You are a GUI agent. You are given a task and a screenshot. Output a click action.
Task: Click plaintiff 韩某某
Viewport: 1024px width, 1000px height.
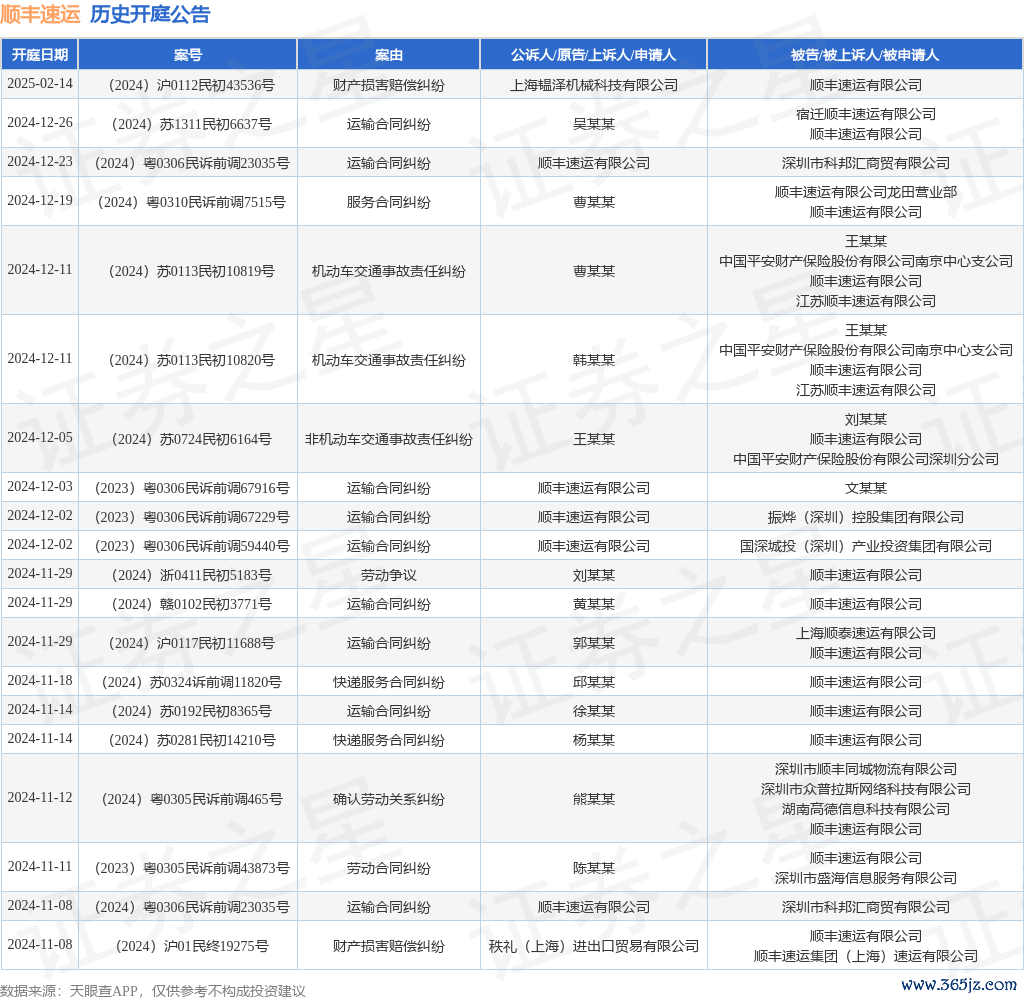pyautogui.click(x=594, y=360)
